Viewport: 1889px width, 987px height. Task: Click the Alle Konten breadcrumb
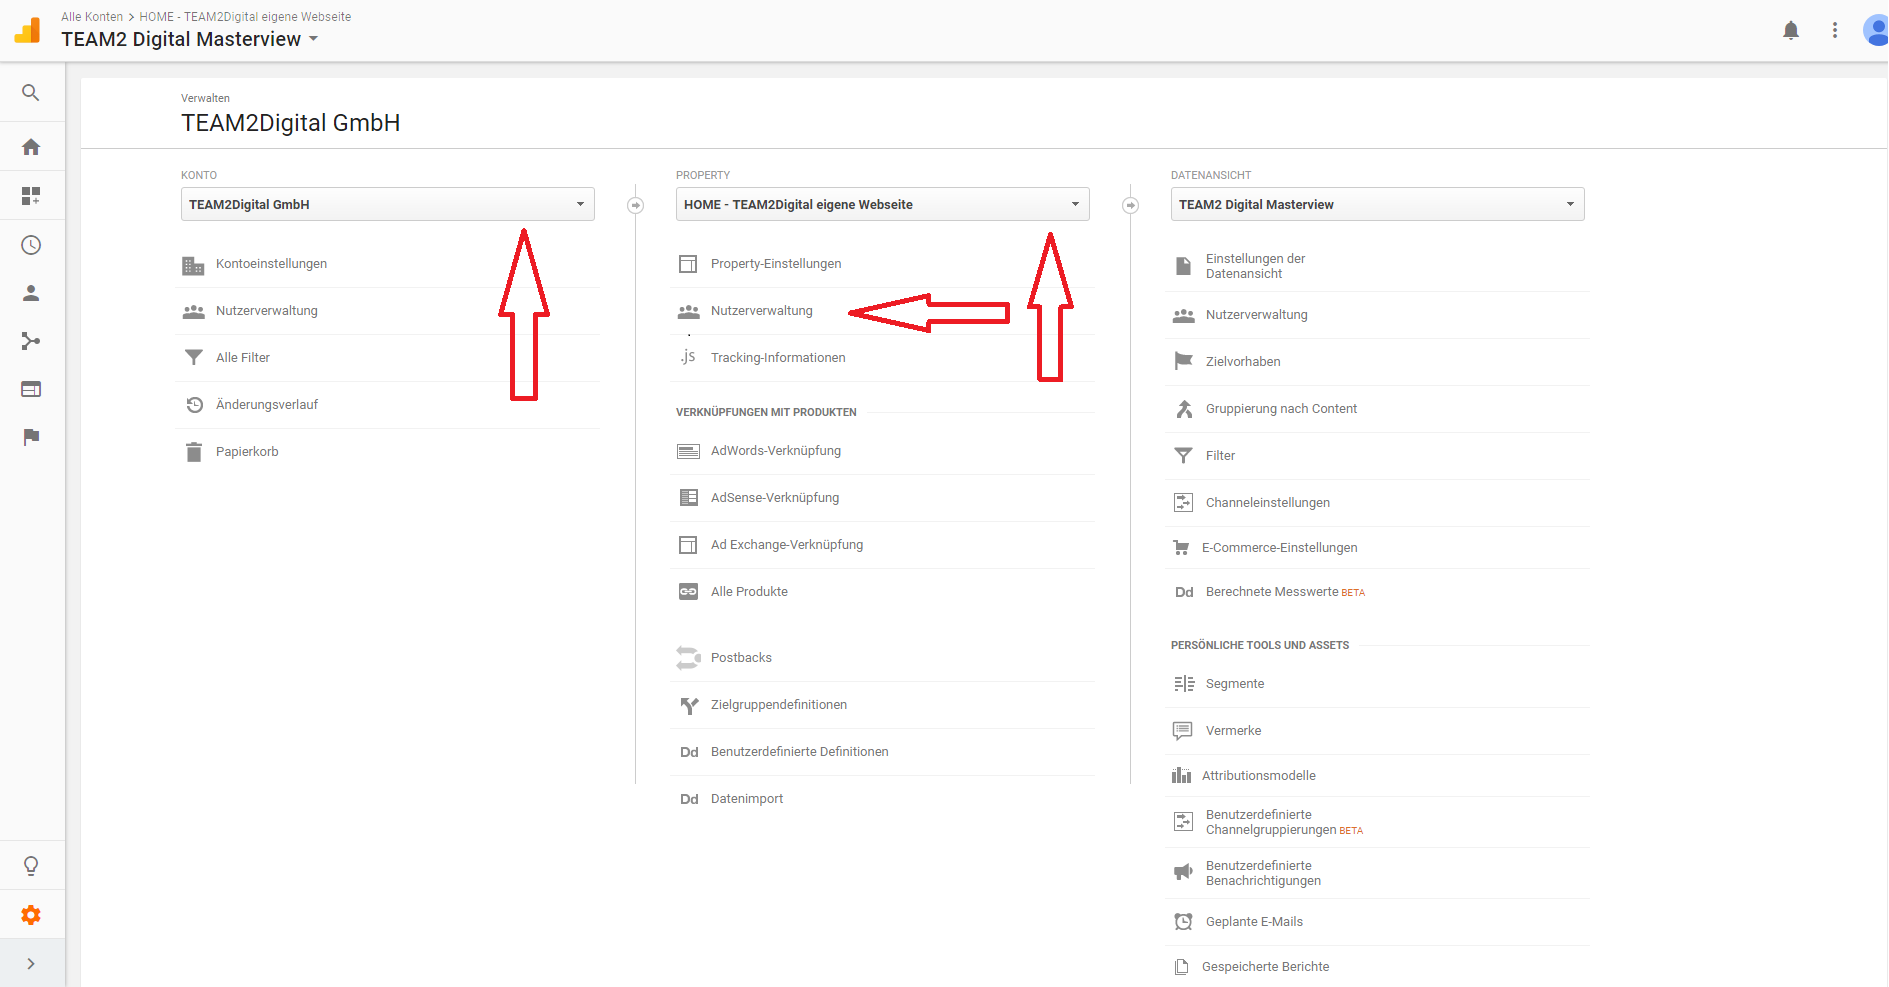(91, 16)
